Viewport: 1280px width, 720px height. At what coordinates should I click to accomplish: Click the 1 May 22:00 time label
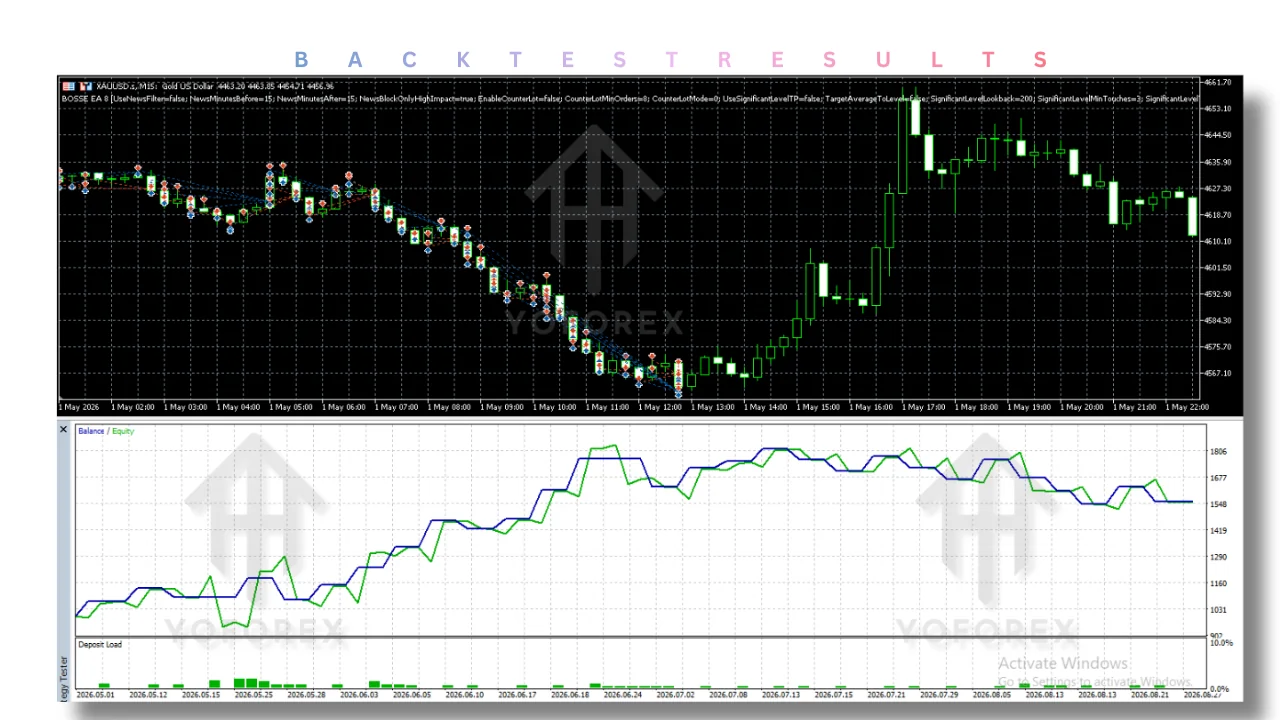(x=1186, y=407)
